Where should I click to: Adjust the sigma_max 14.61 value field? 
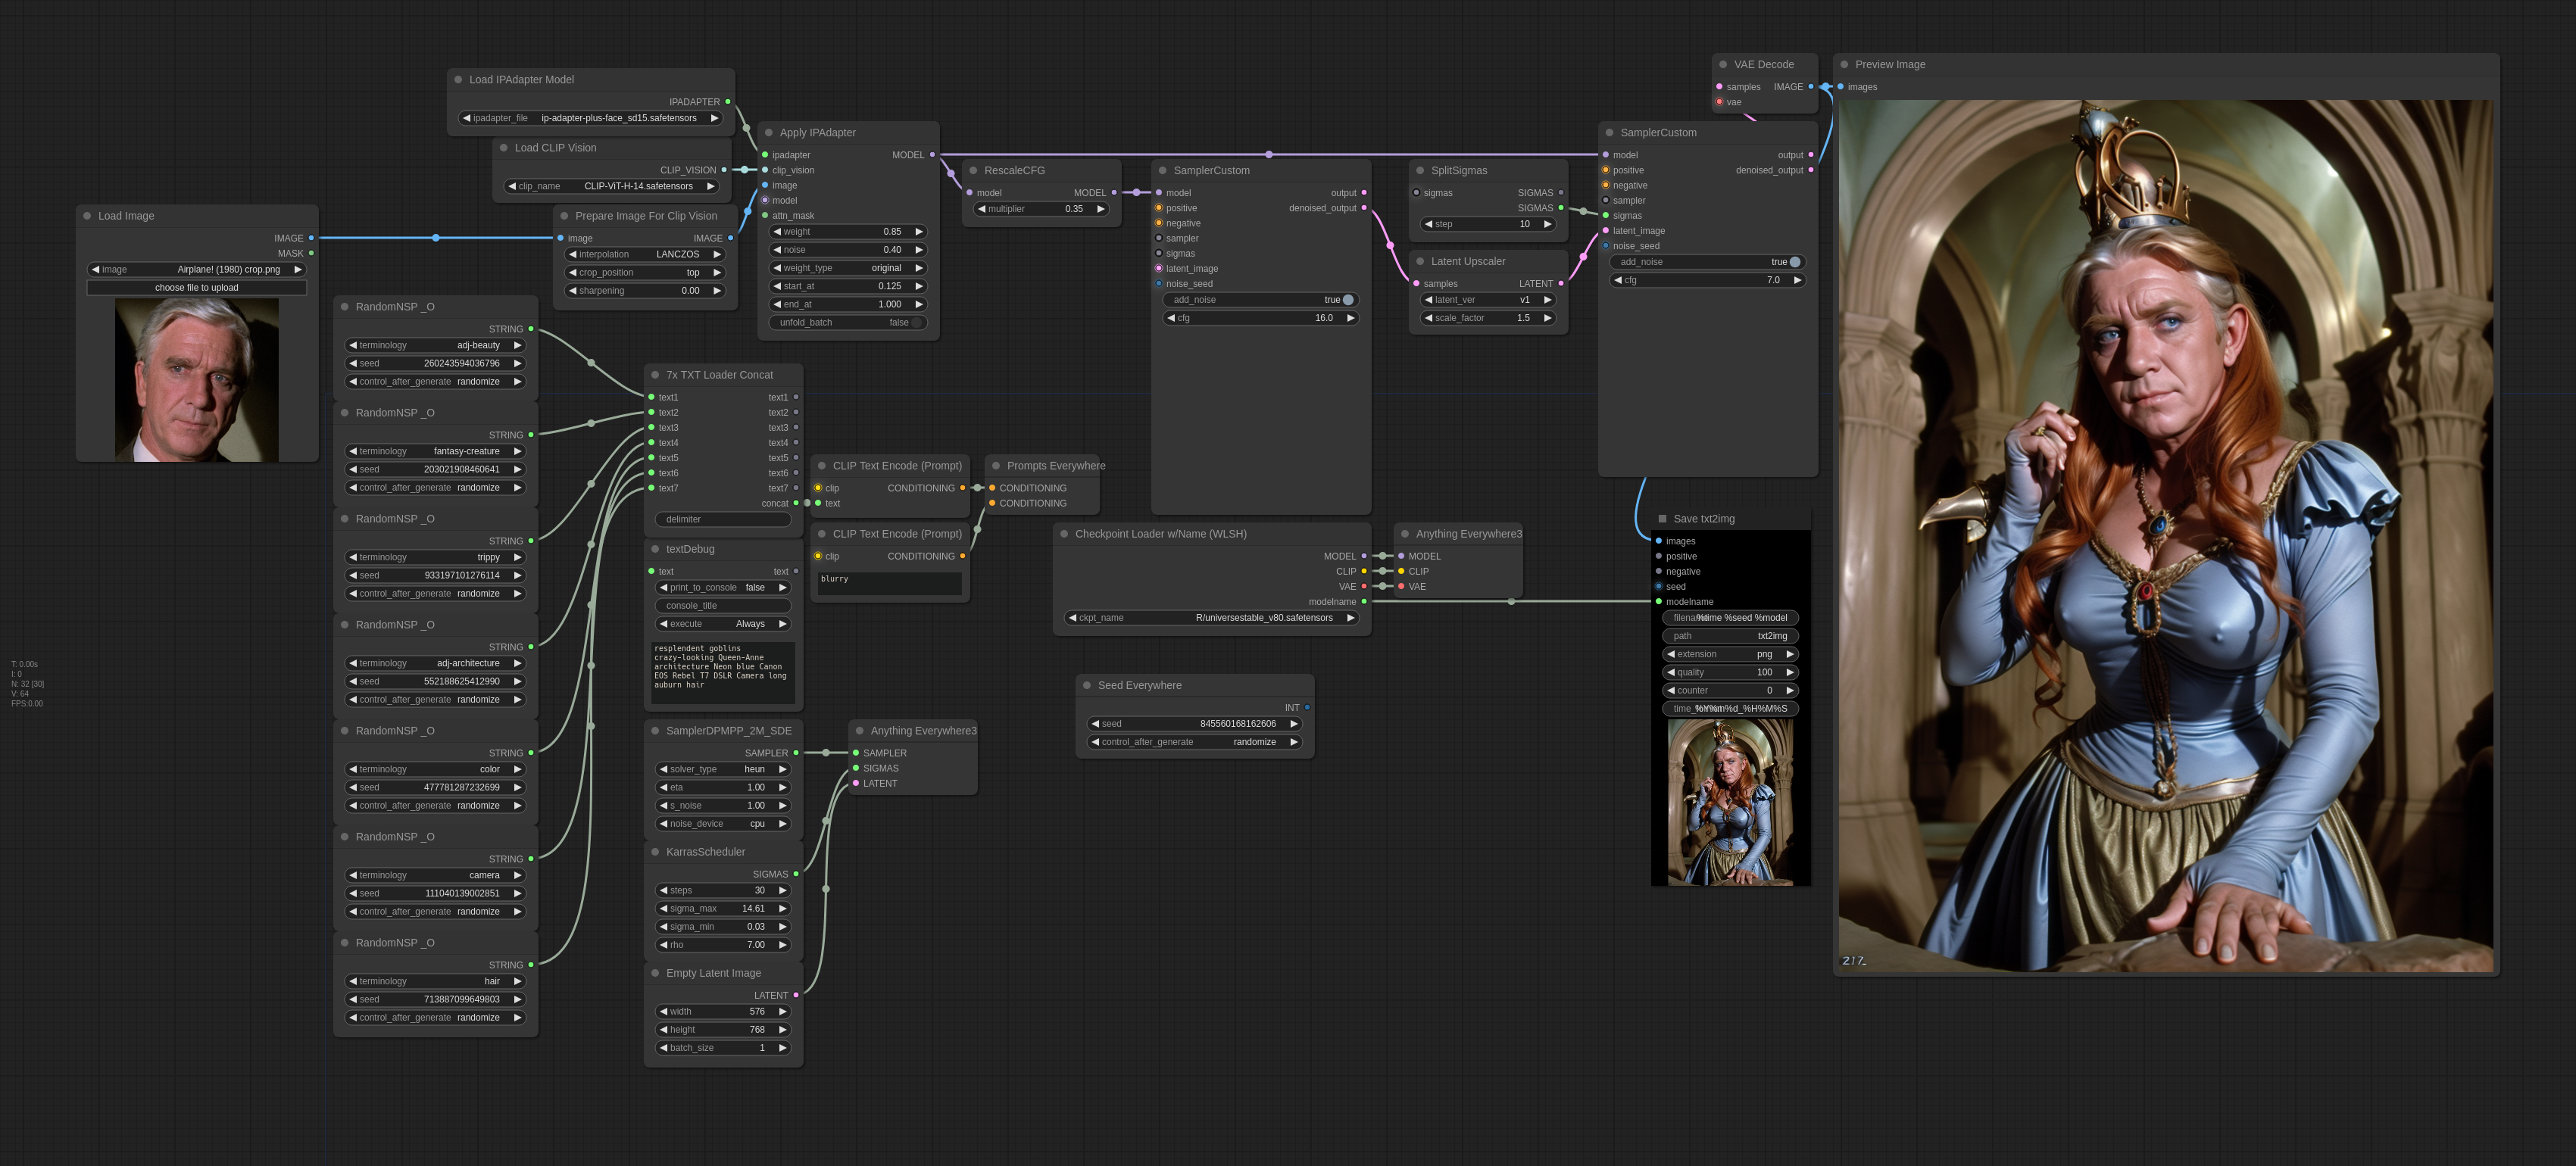tap(723, 909)
